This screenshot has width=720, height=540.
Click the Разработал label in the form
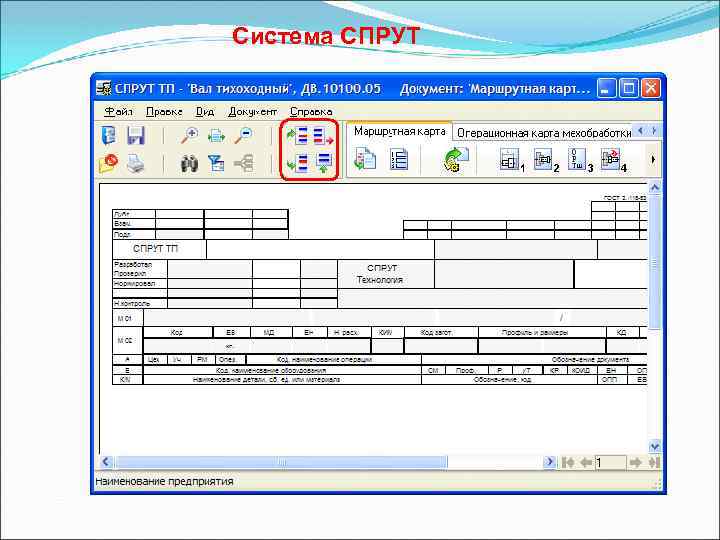[133, 265]
